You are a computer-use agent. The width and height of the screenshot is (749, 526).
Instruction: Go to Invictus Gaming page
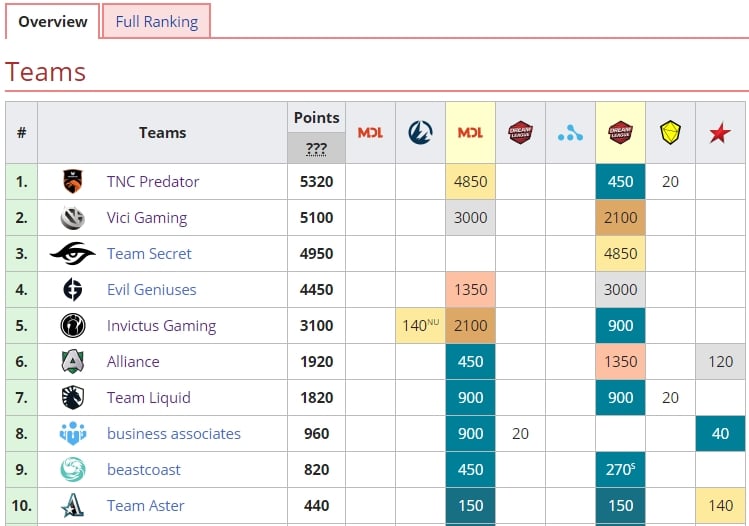coord(161,326)
